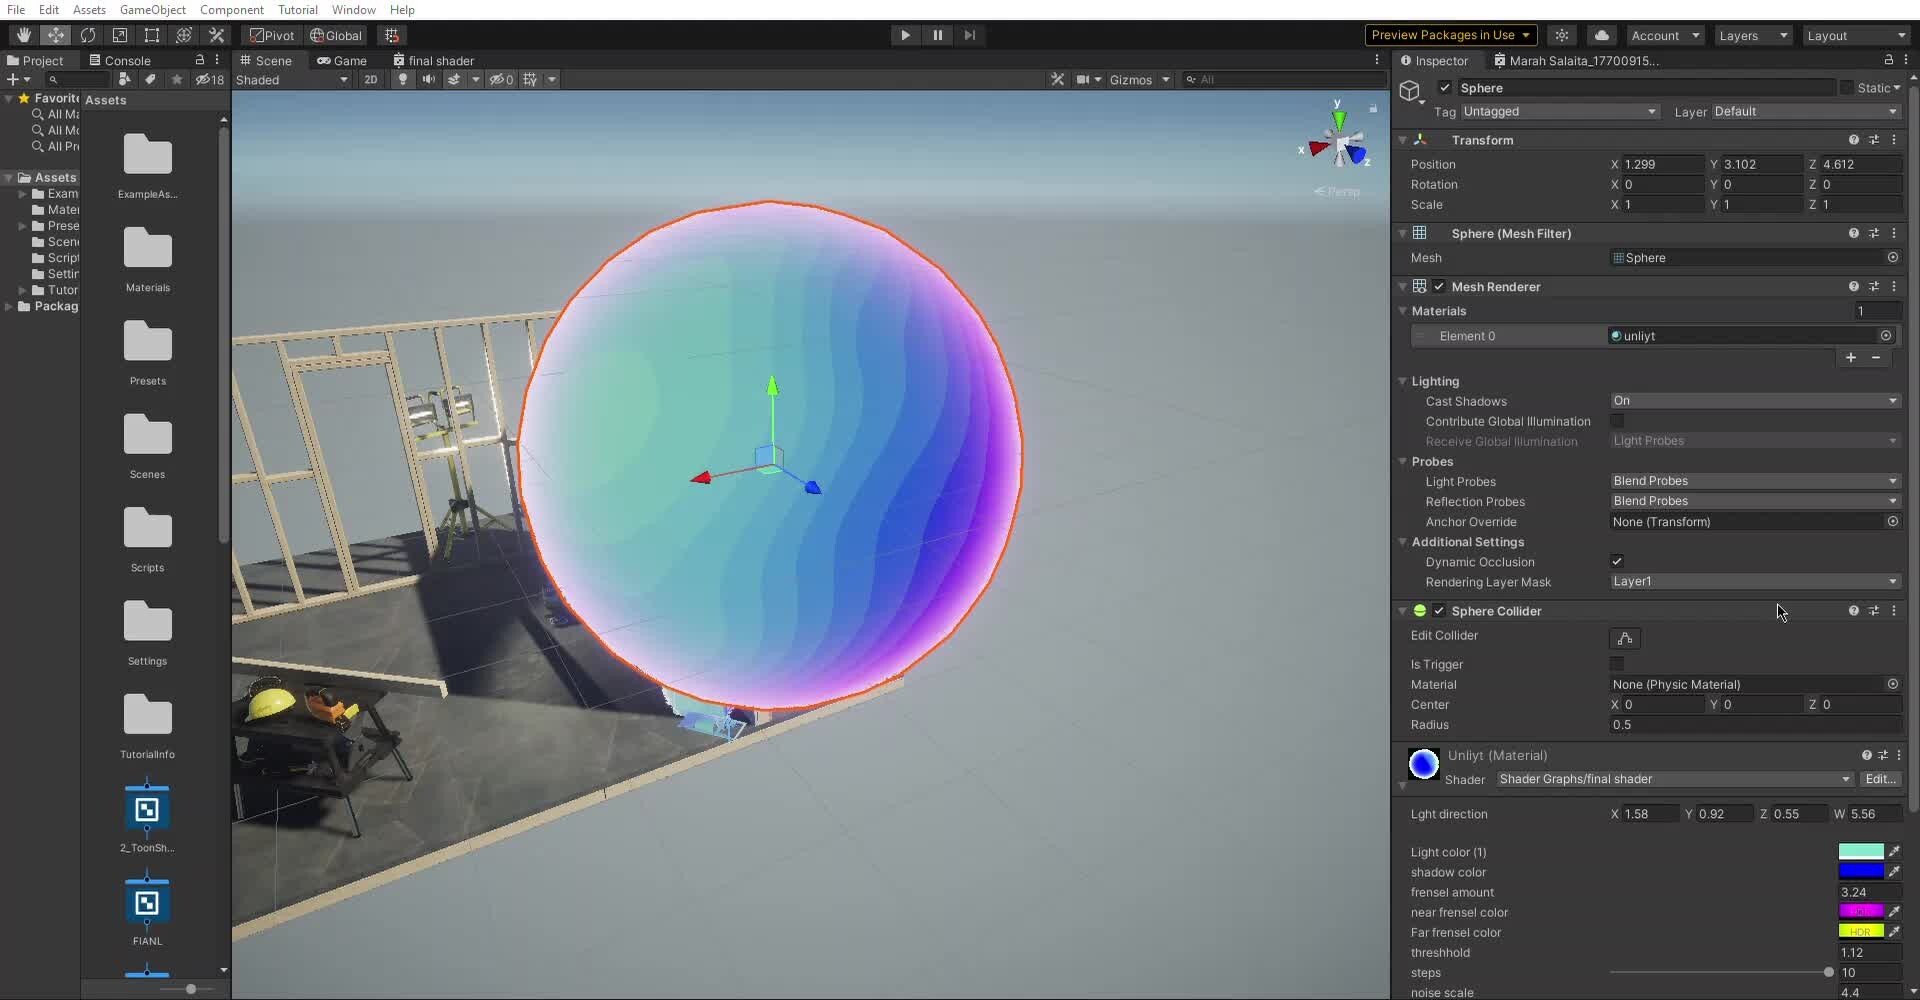Enable the Is Trigger checkbox
This screenshot has width=1920, height=1000.
tap(1617, 664)
